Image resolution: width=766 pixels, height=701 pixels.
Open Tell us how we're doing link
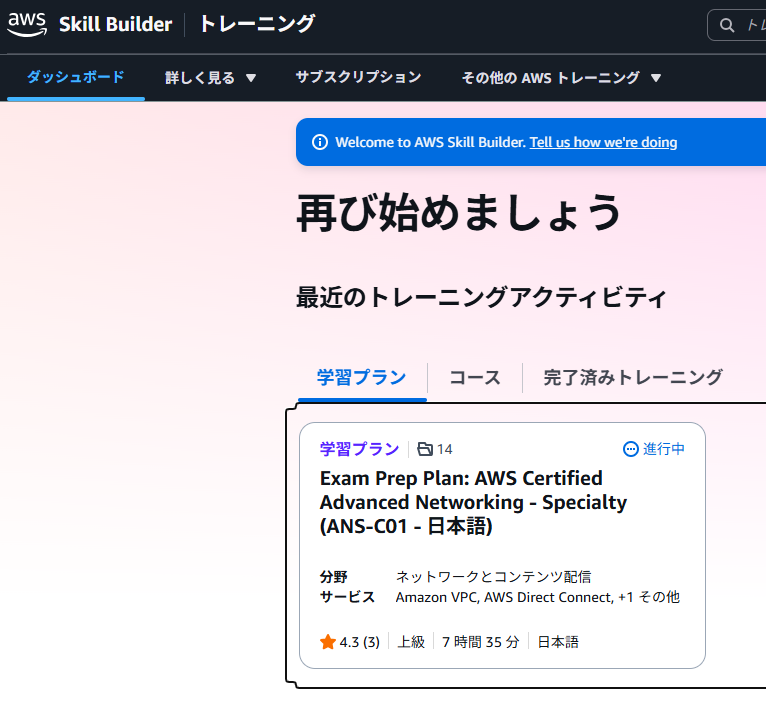click(603, 142)
